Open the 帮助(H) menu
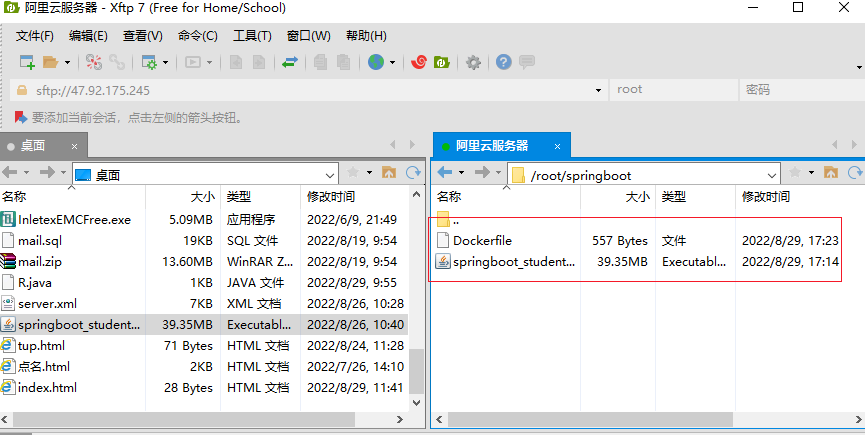 coord(366,36)
